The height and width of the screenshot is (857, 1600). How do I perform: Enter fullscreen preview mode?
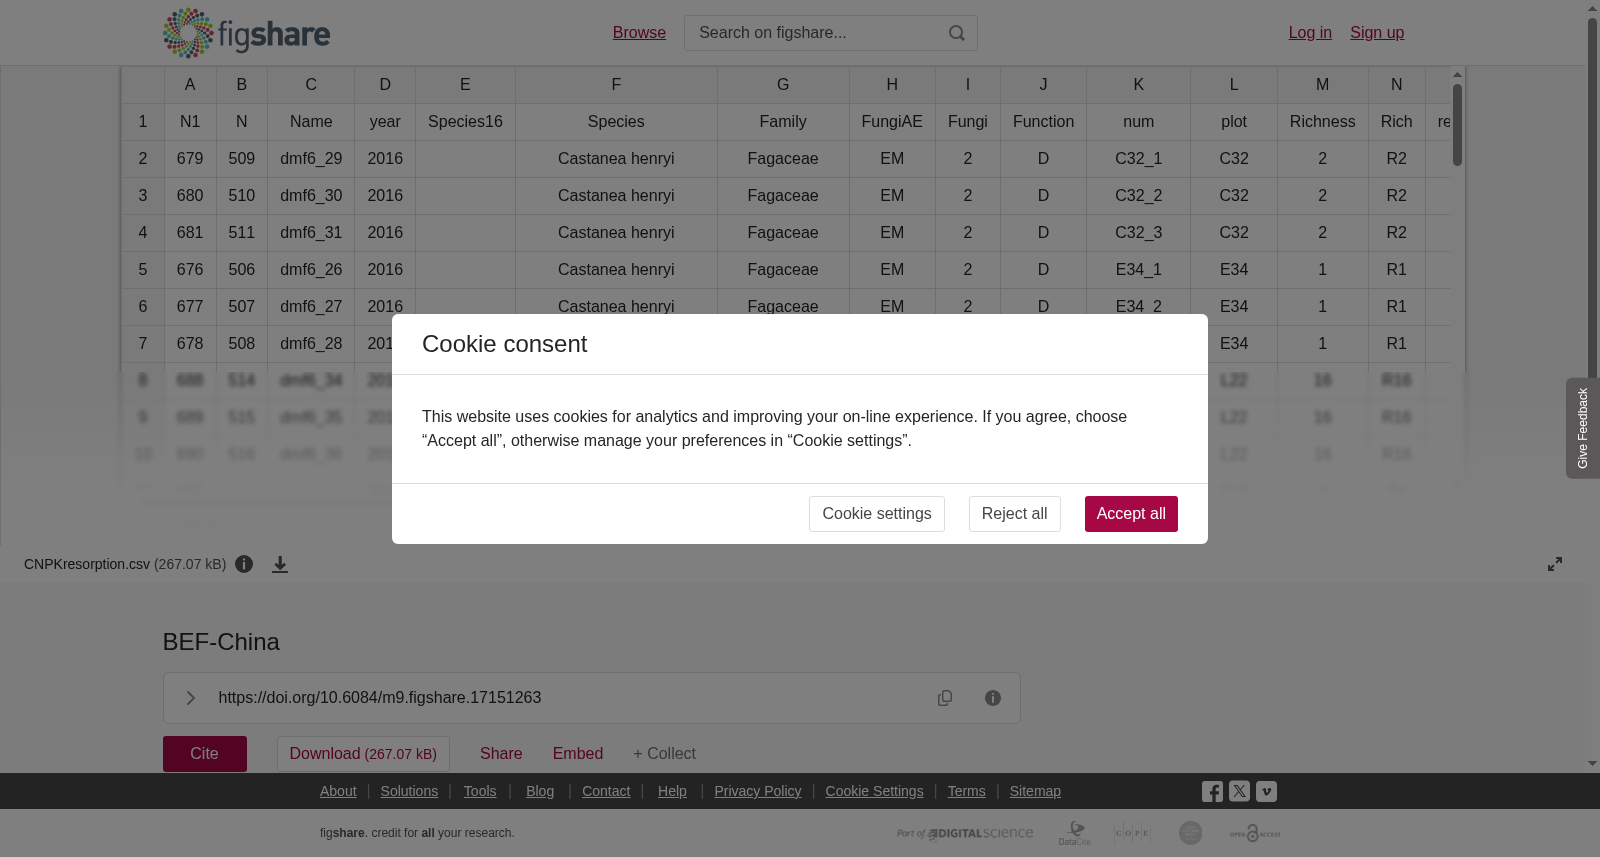[1555, 564]
